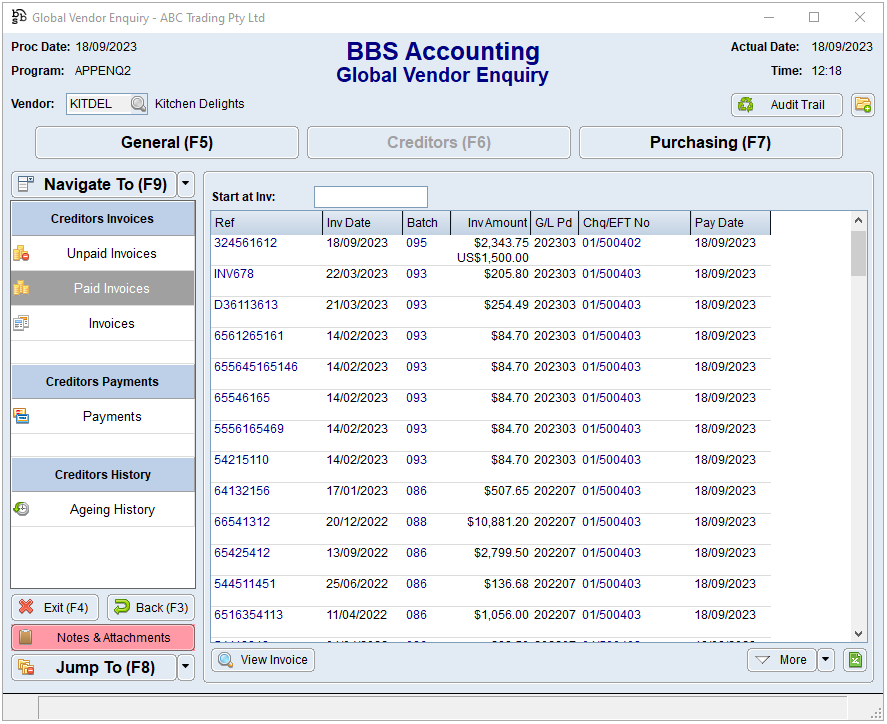This screenshot has height=724, width=887.
Task: Open Ageing History in the sidebar
Action: (111, 510)
